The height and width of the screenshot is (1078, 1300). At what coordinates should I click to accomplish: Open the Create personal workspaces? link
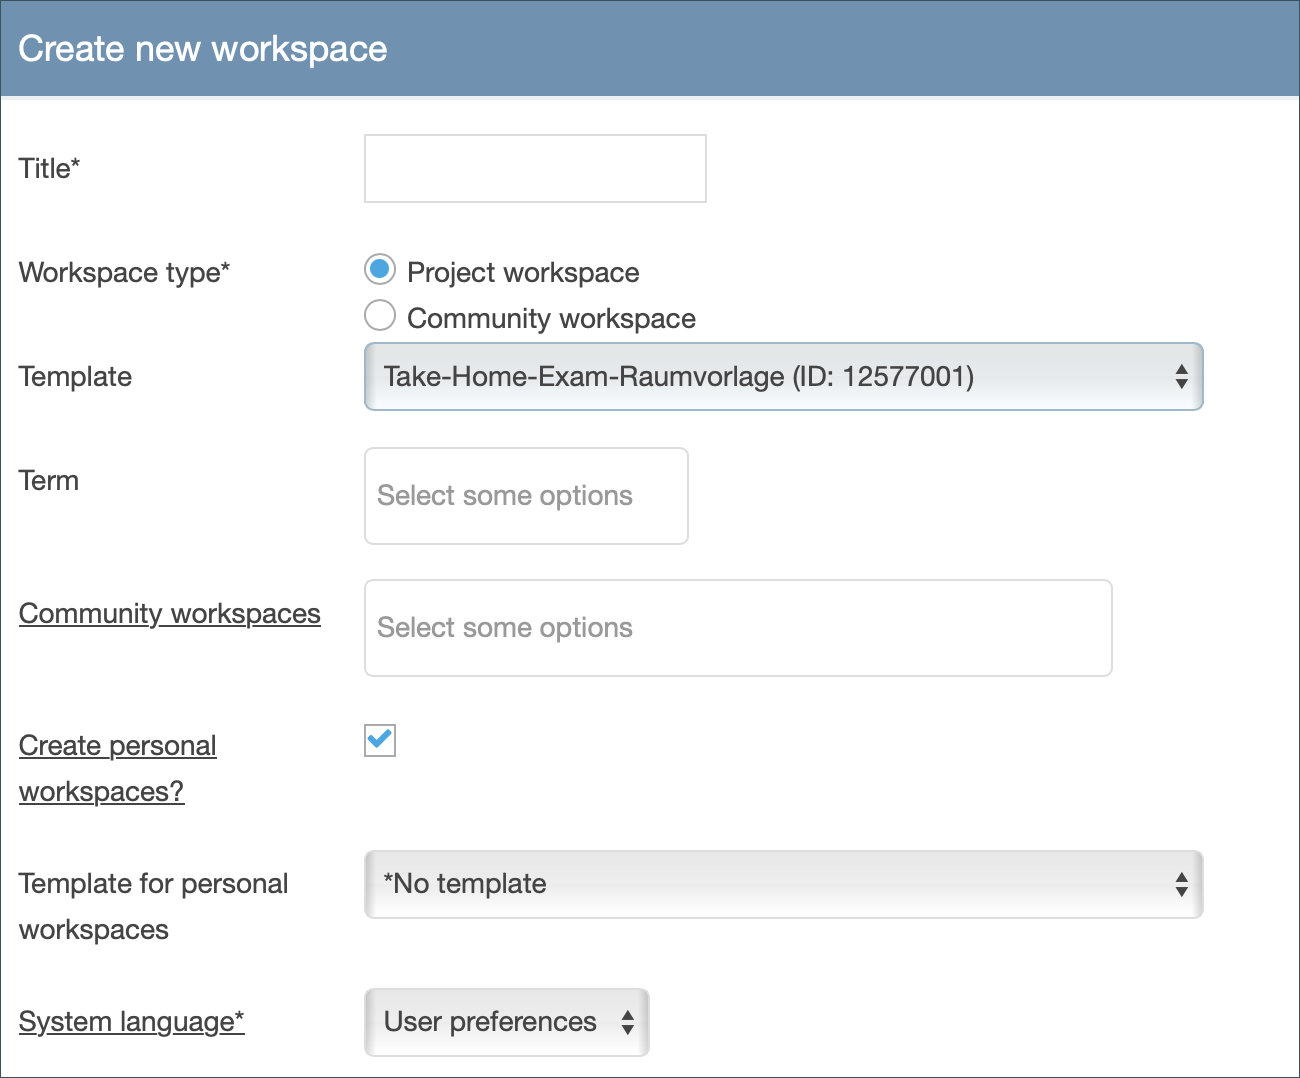point(118,768)
